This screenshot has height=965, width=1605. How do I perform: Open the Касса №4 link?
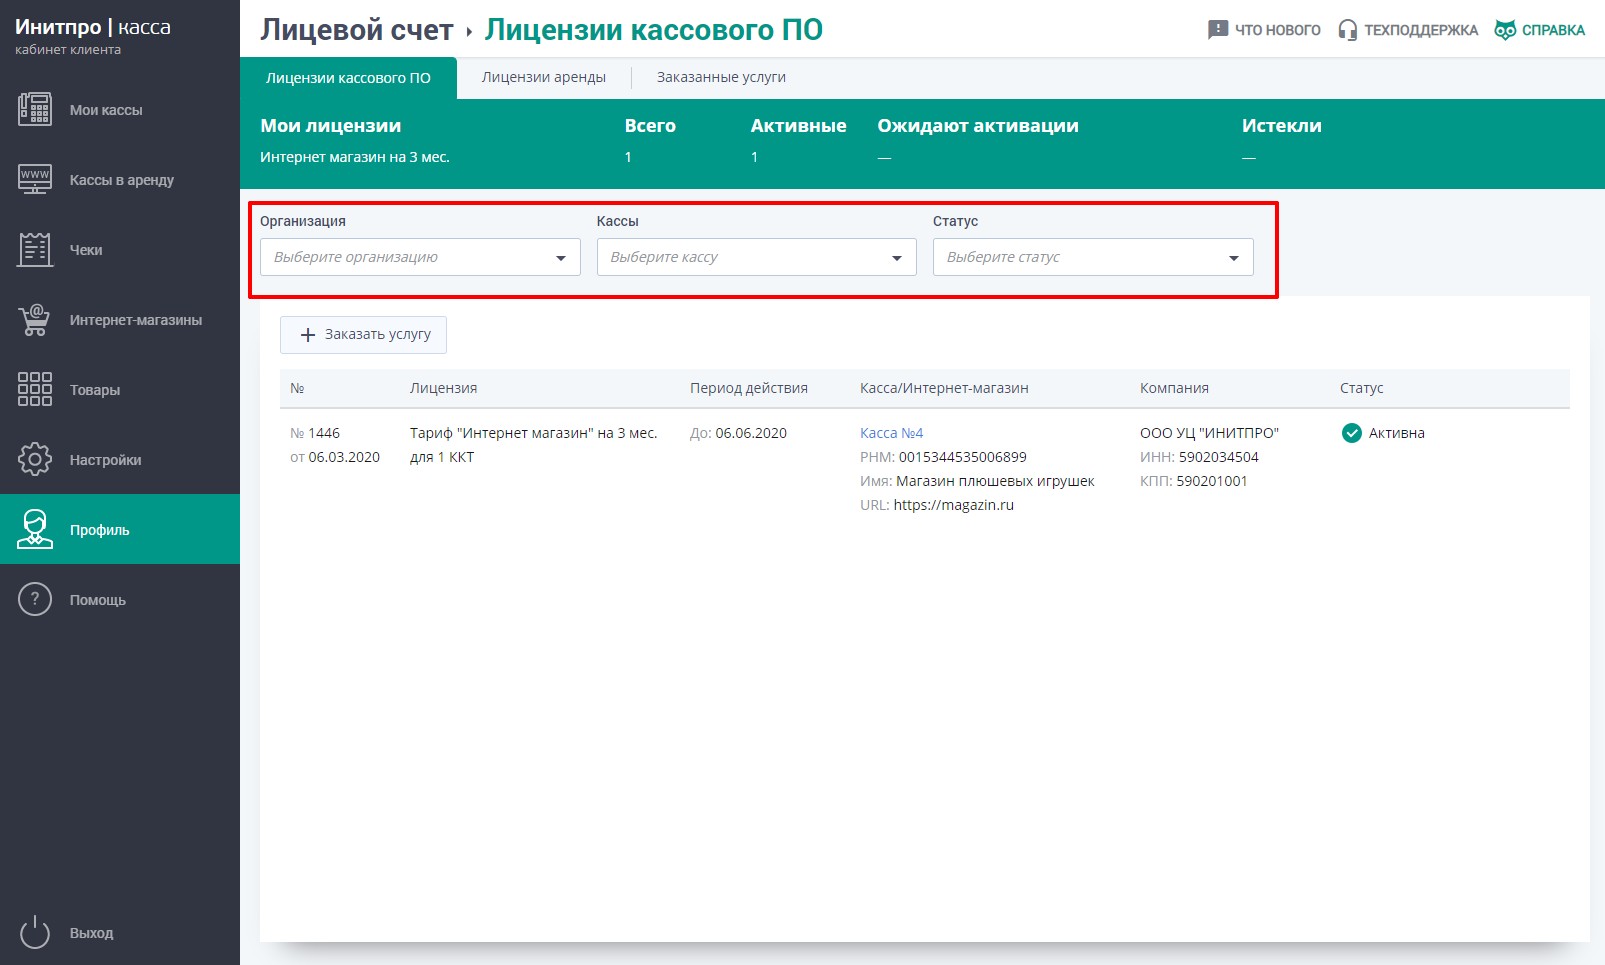point(891,433)
